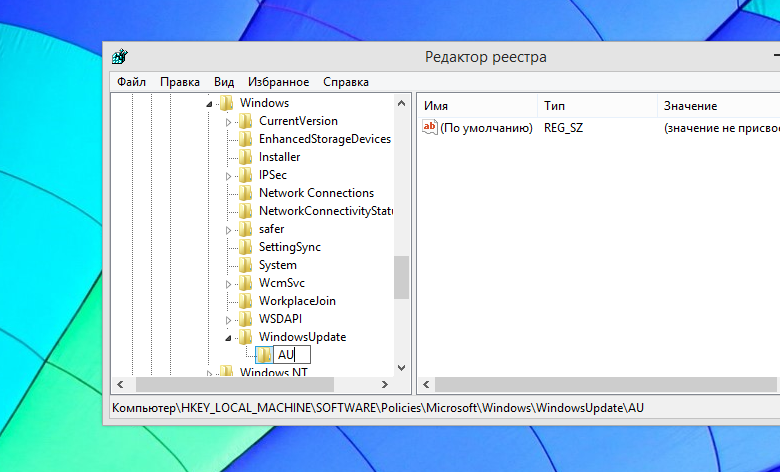Click inside the AU key name edit box
The width and height of the screenshot is (780, 472).
pyautogui.click(x=292, y=355)
